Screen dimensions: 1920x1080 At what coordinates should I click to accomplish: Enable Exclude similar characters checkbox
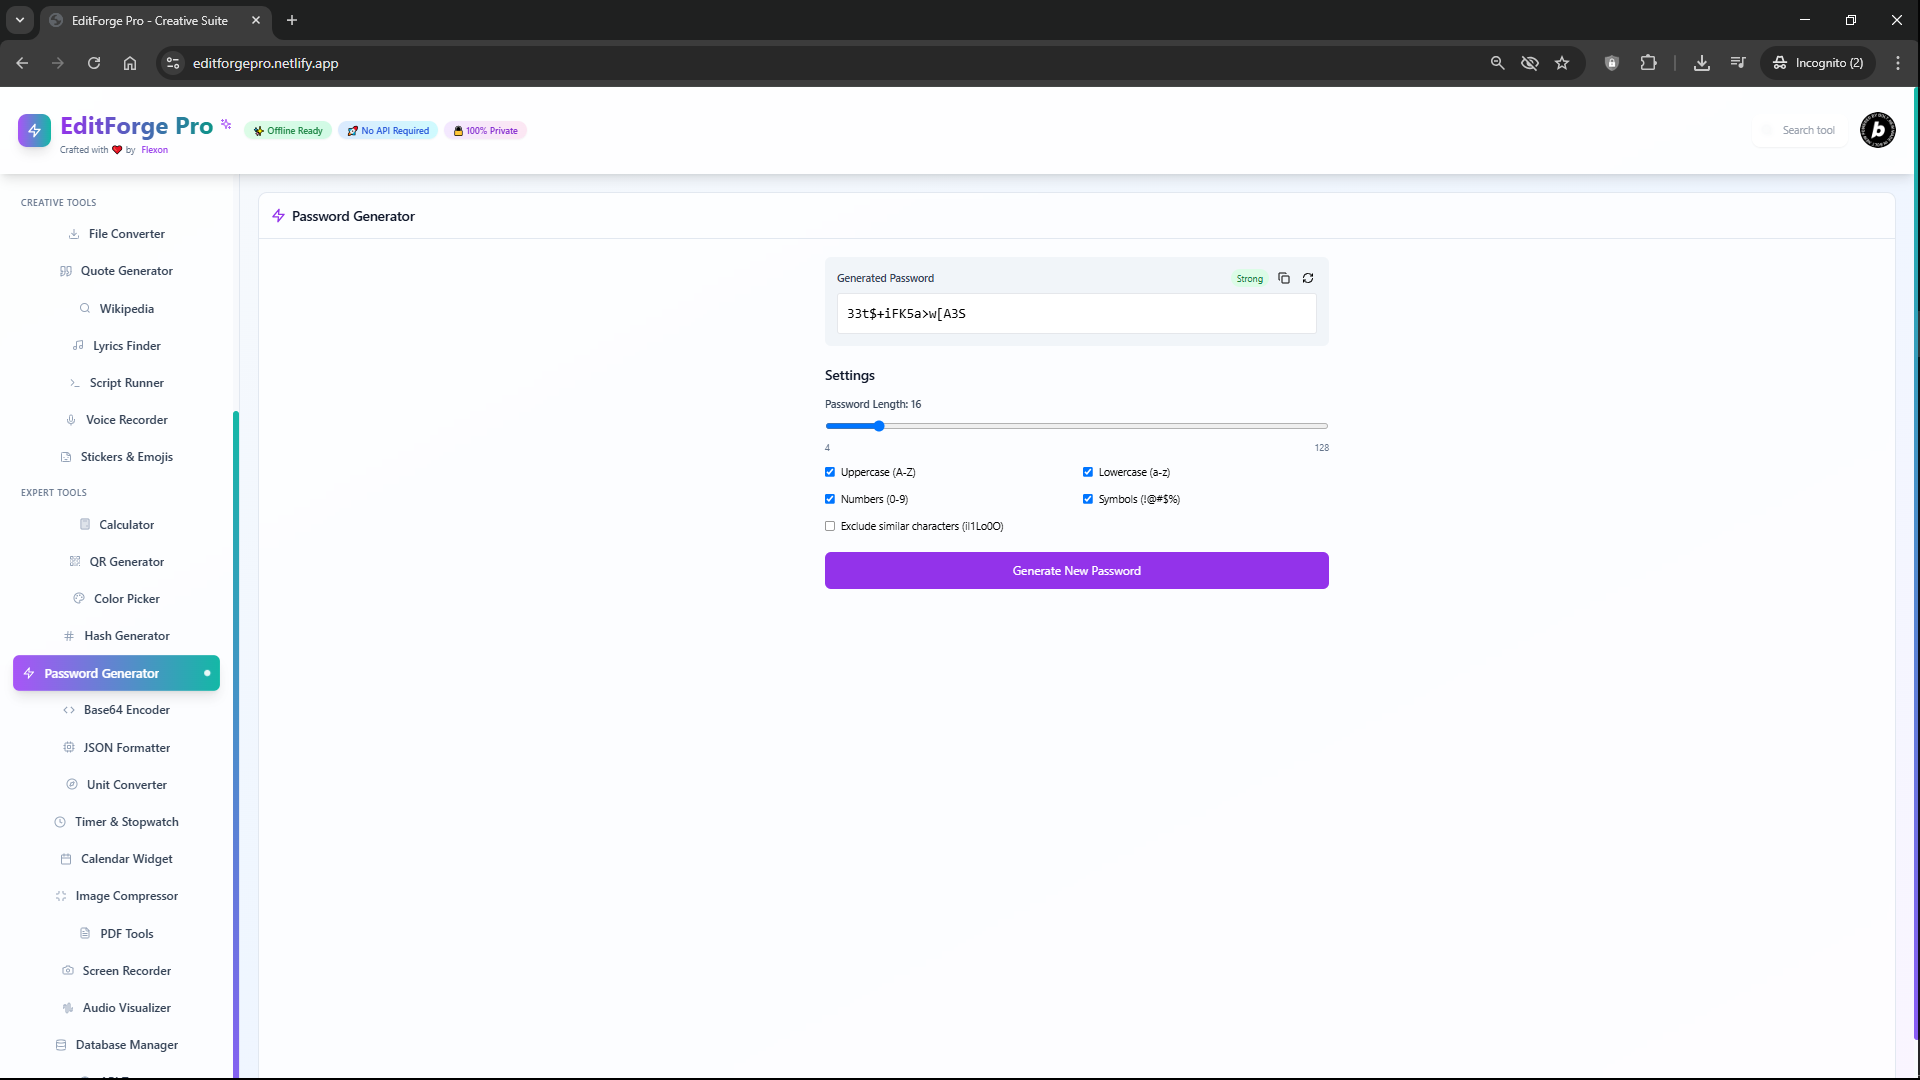pyautogui.click(x=830, y=526)
